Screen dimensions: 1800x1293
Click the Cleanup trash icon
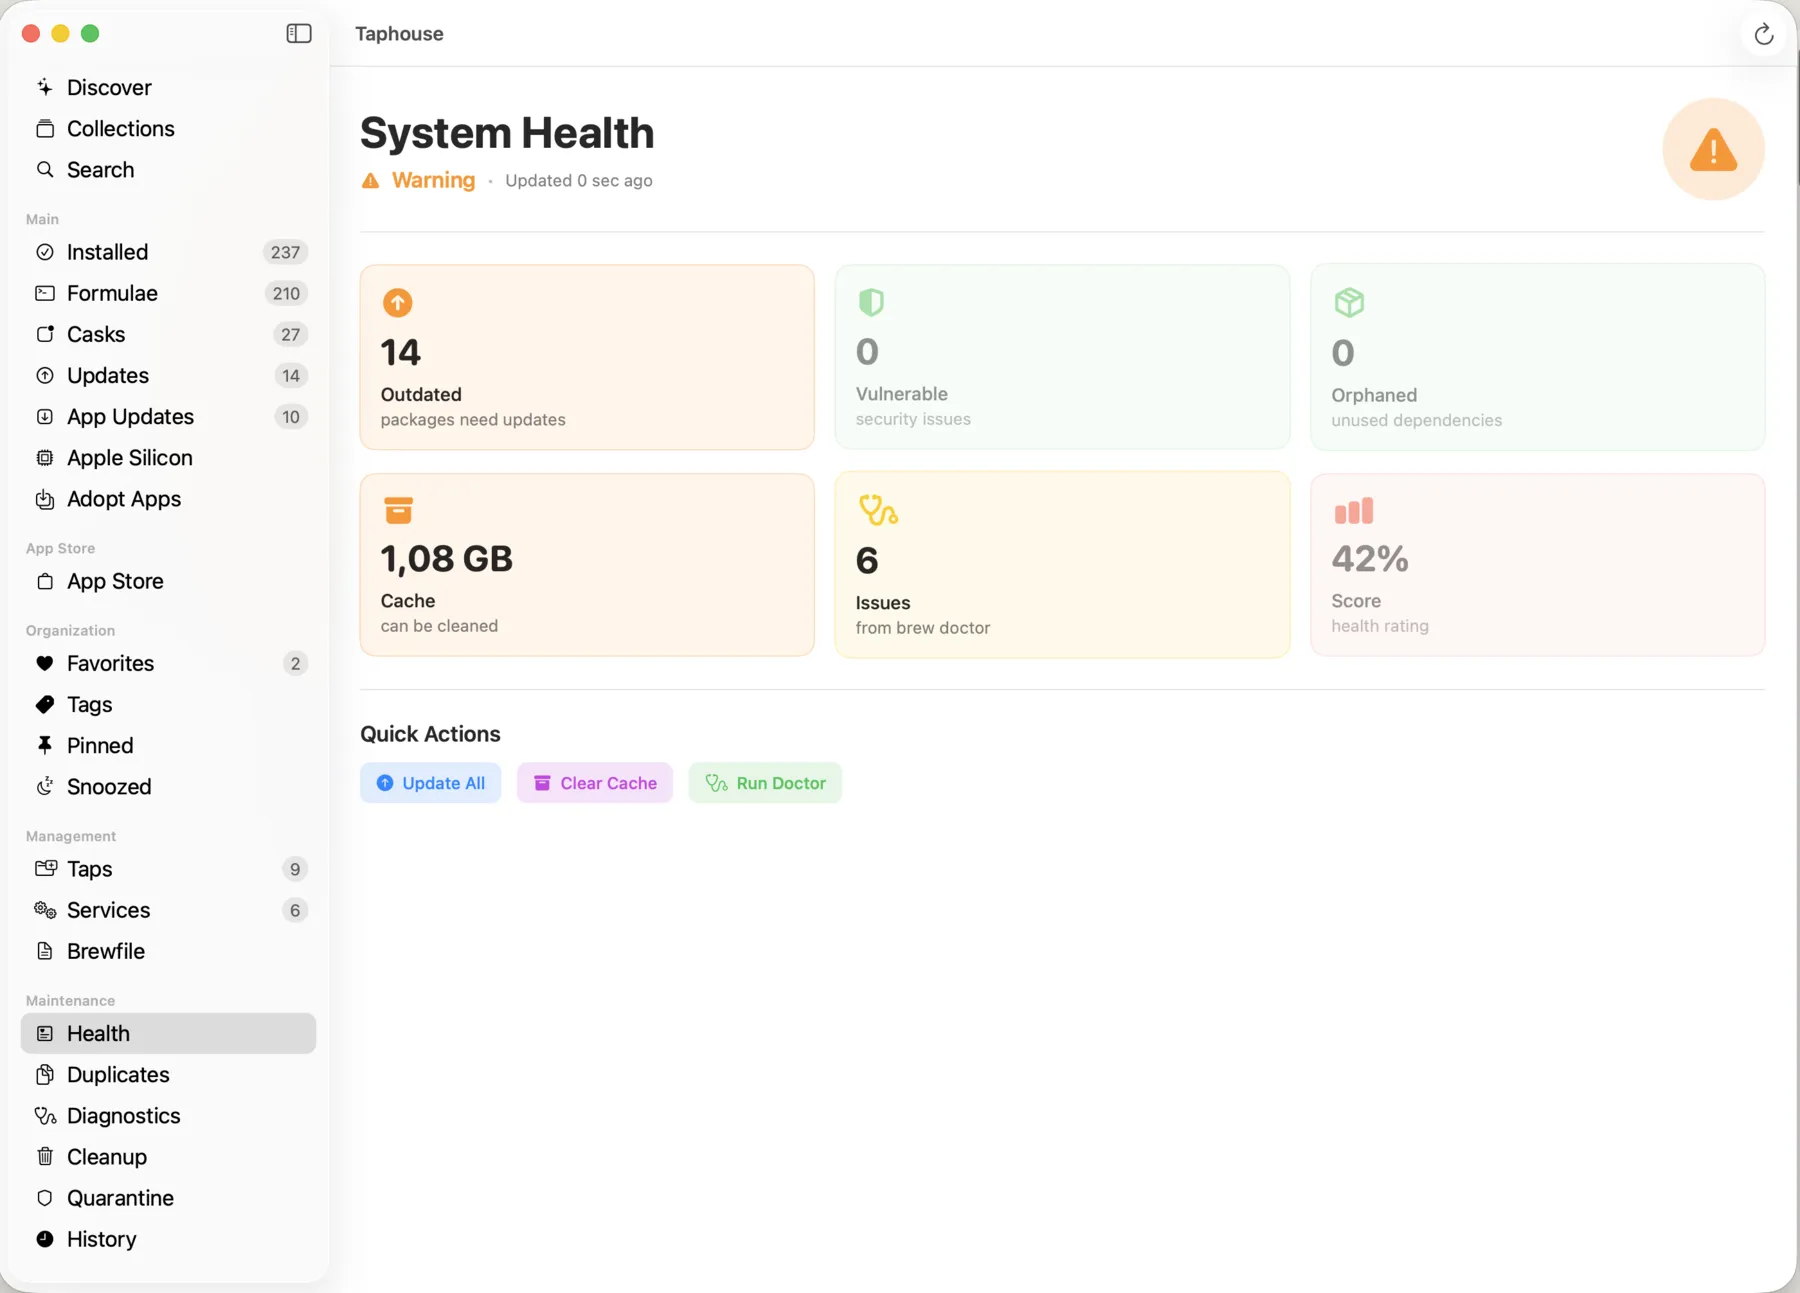pos(45,1156)
